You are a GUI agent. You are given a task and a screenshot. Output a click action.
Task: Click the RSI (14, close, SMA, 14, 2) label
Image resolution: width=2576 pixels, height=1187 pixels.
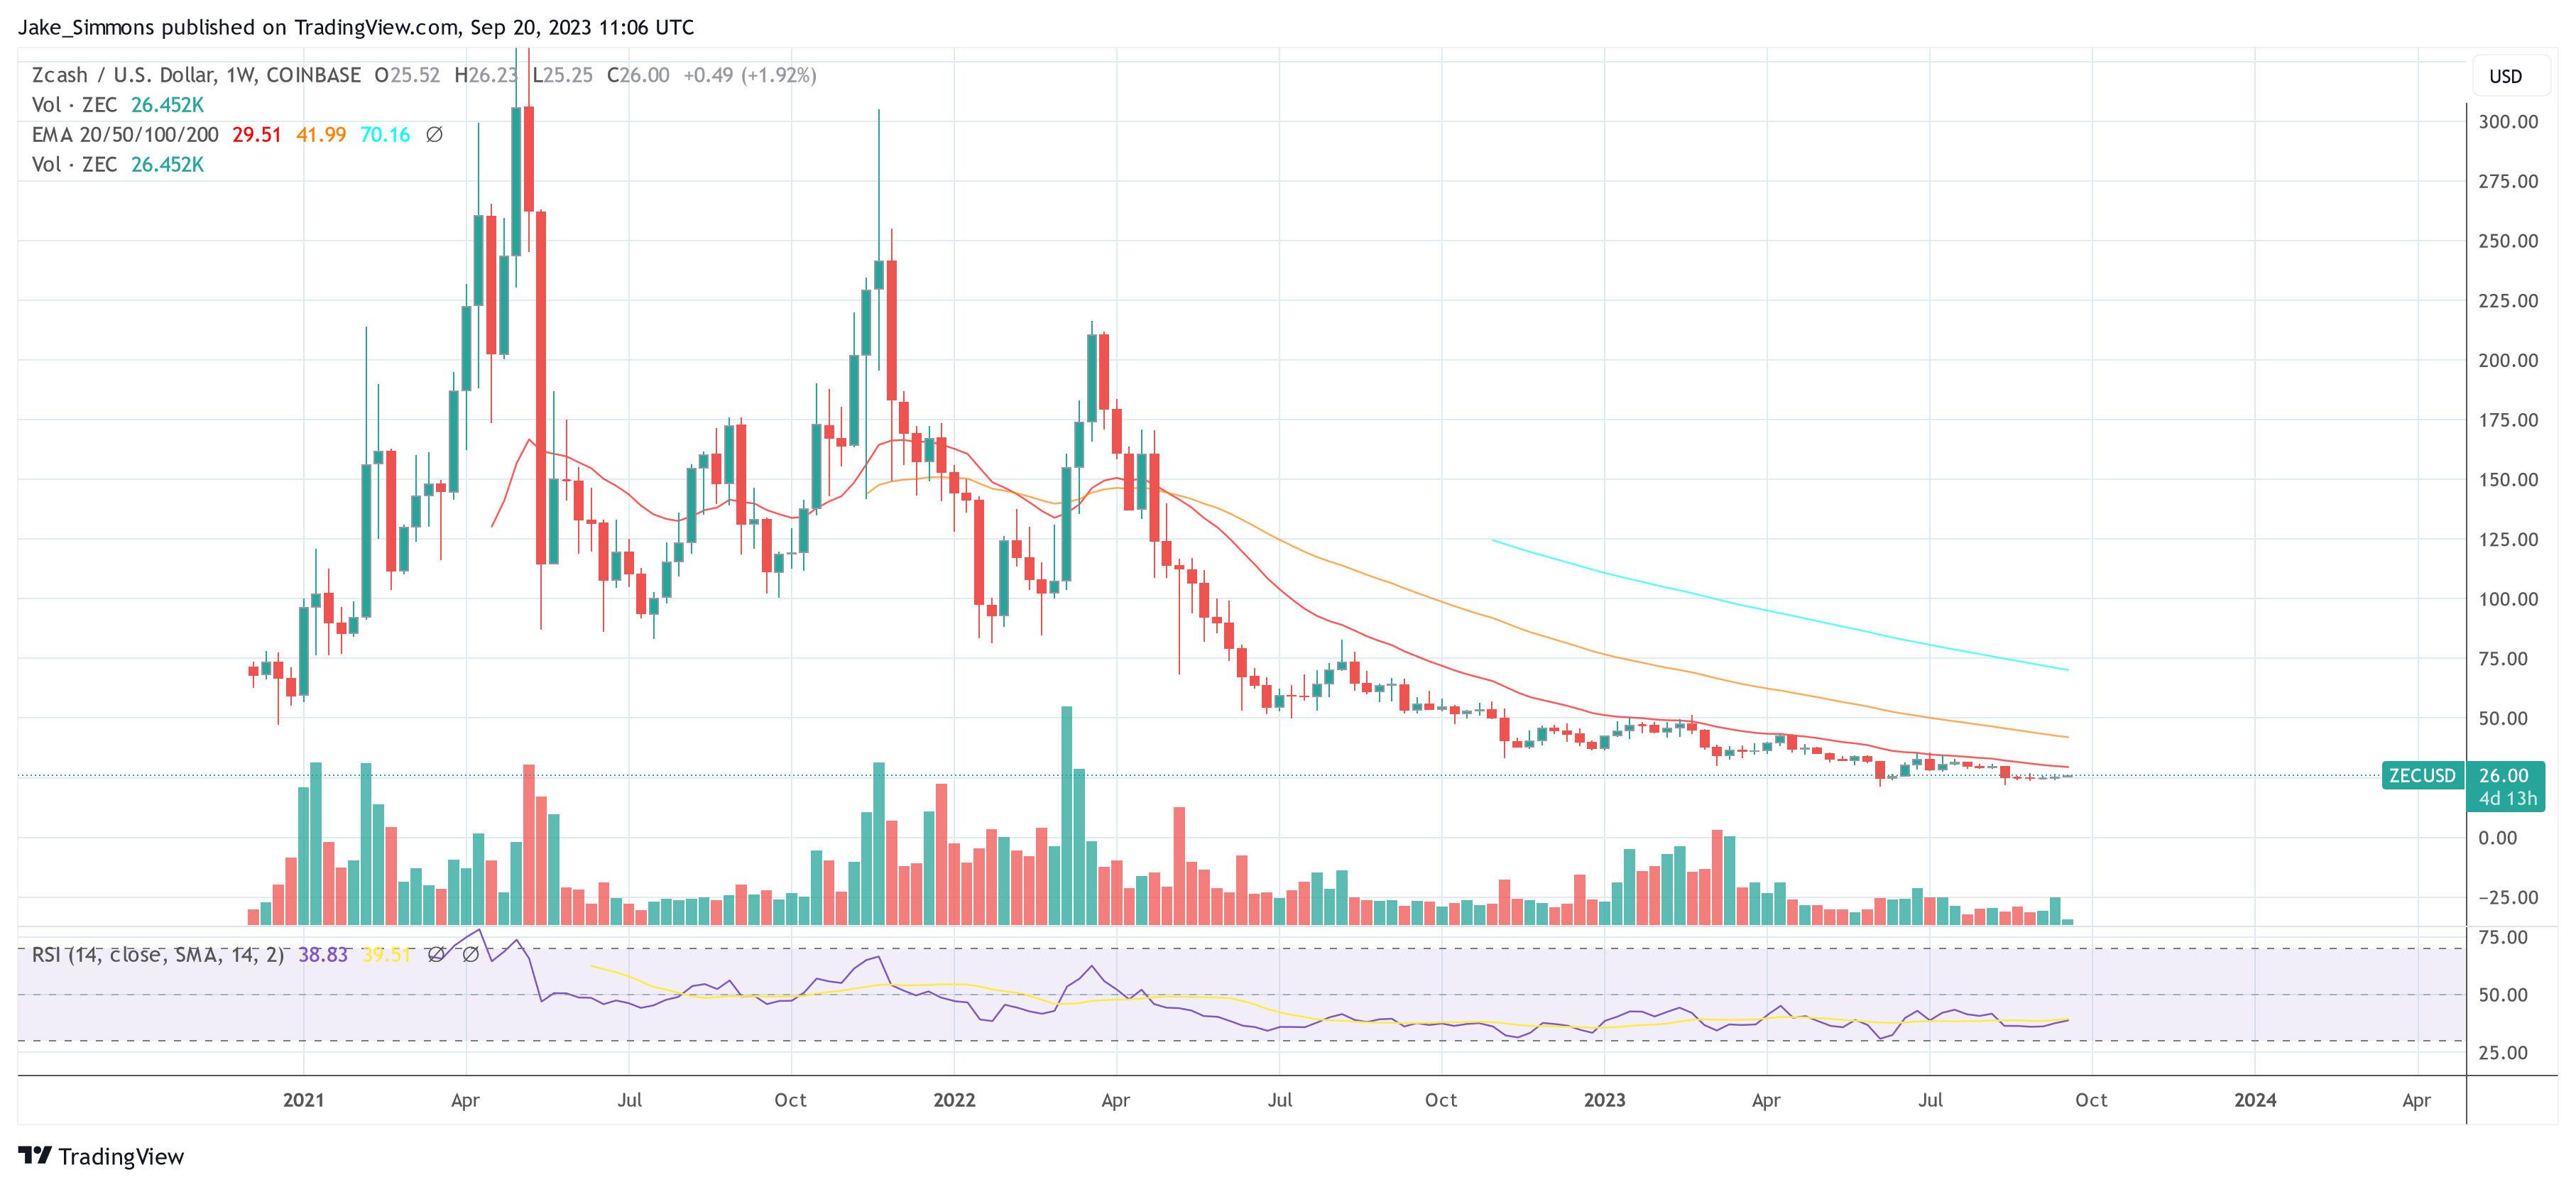[158, 955]
